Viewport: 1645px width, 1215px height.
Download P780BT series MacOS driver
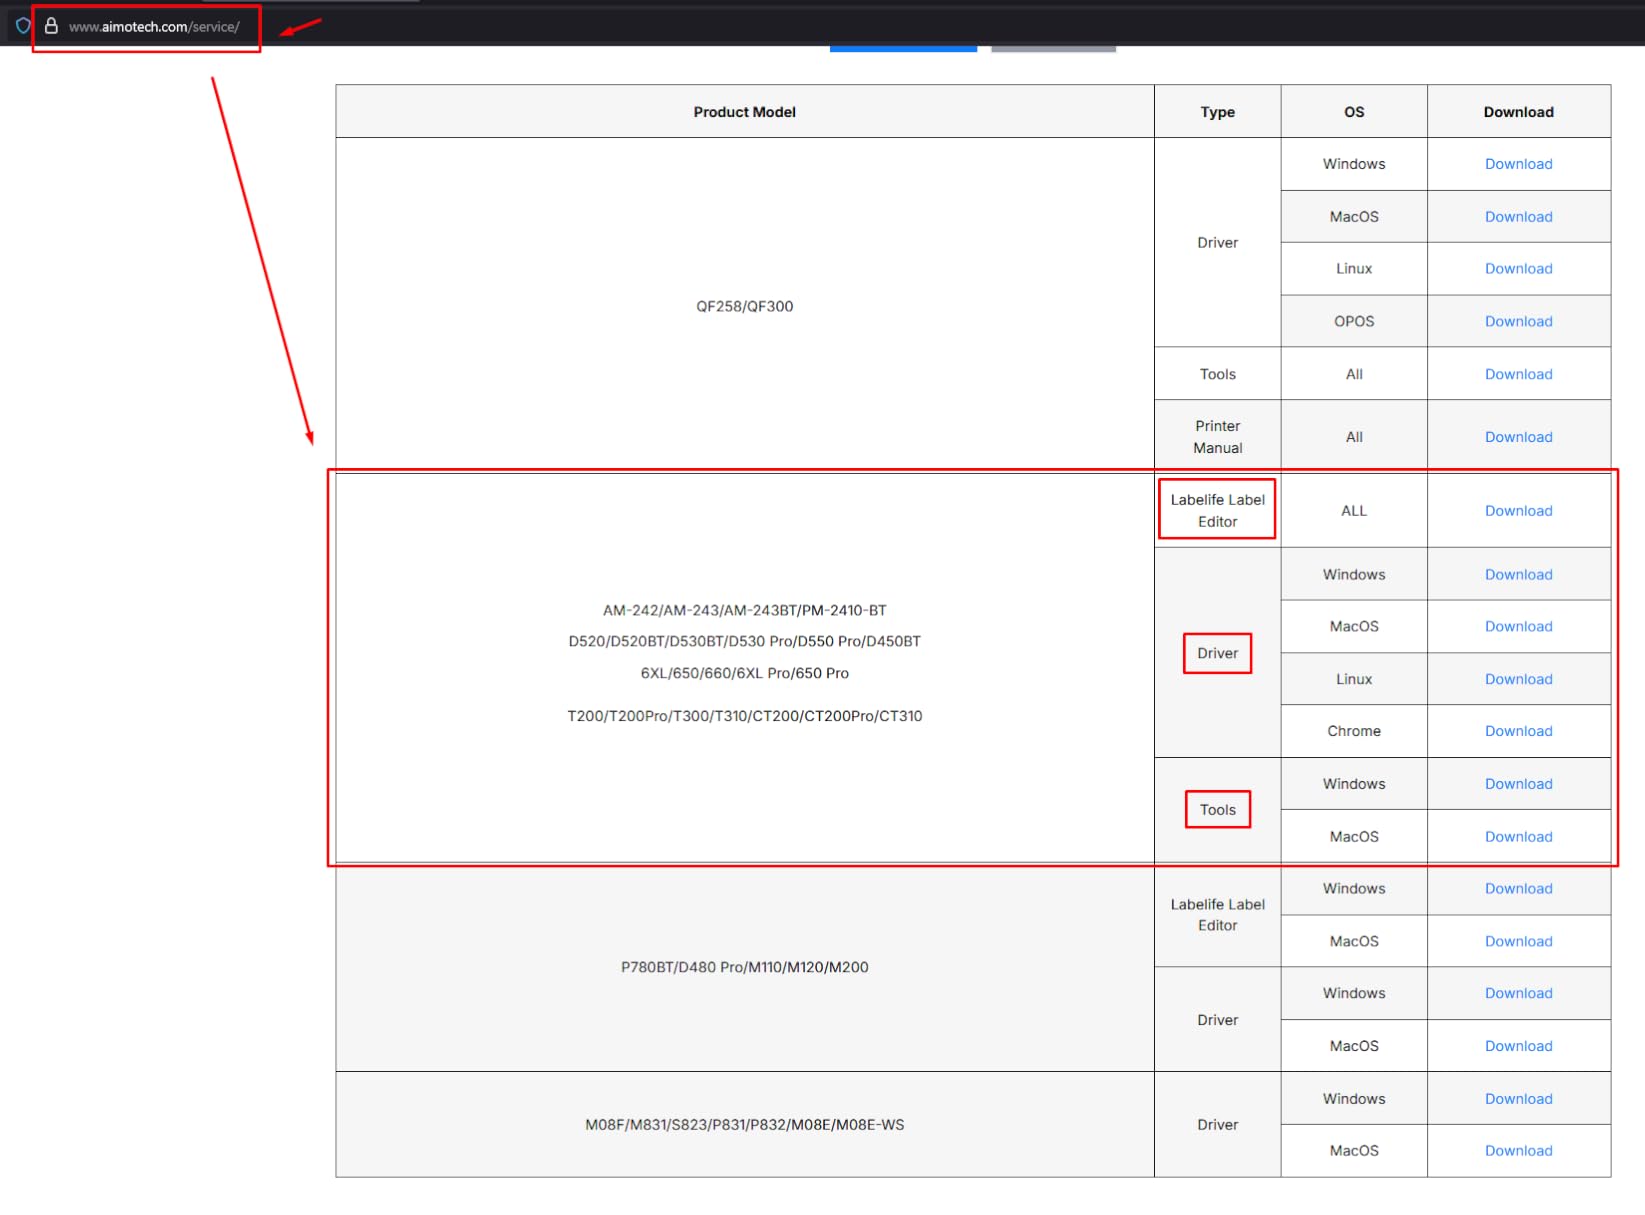pos(1517,1046)
